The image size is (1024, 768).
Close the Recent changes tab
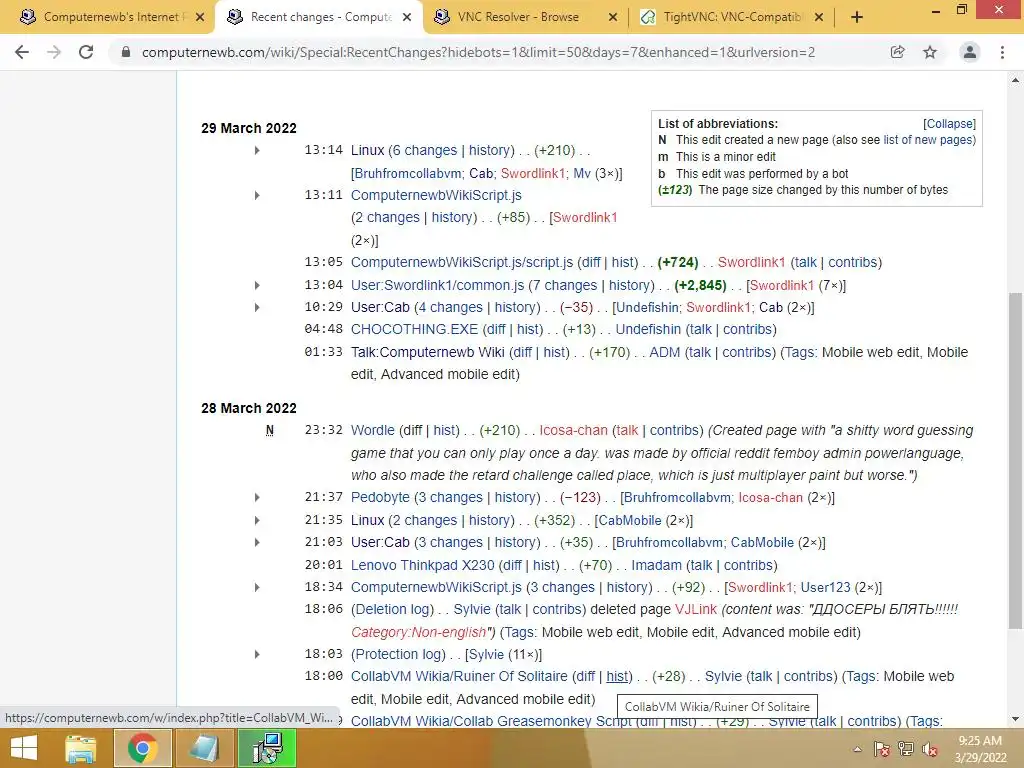point(407,17)
